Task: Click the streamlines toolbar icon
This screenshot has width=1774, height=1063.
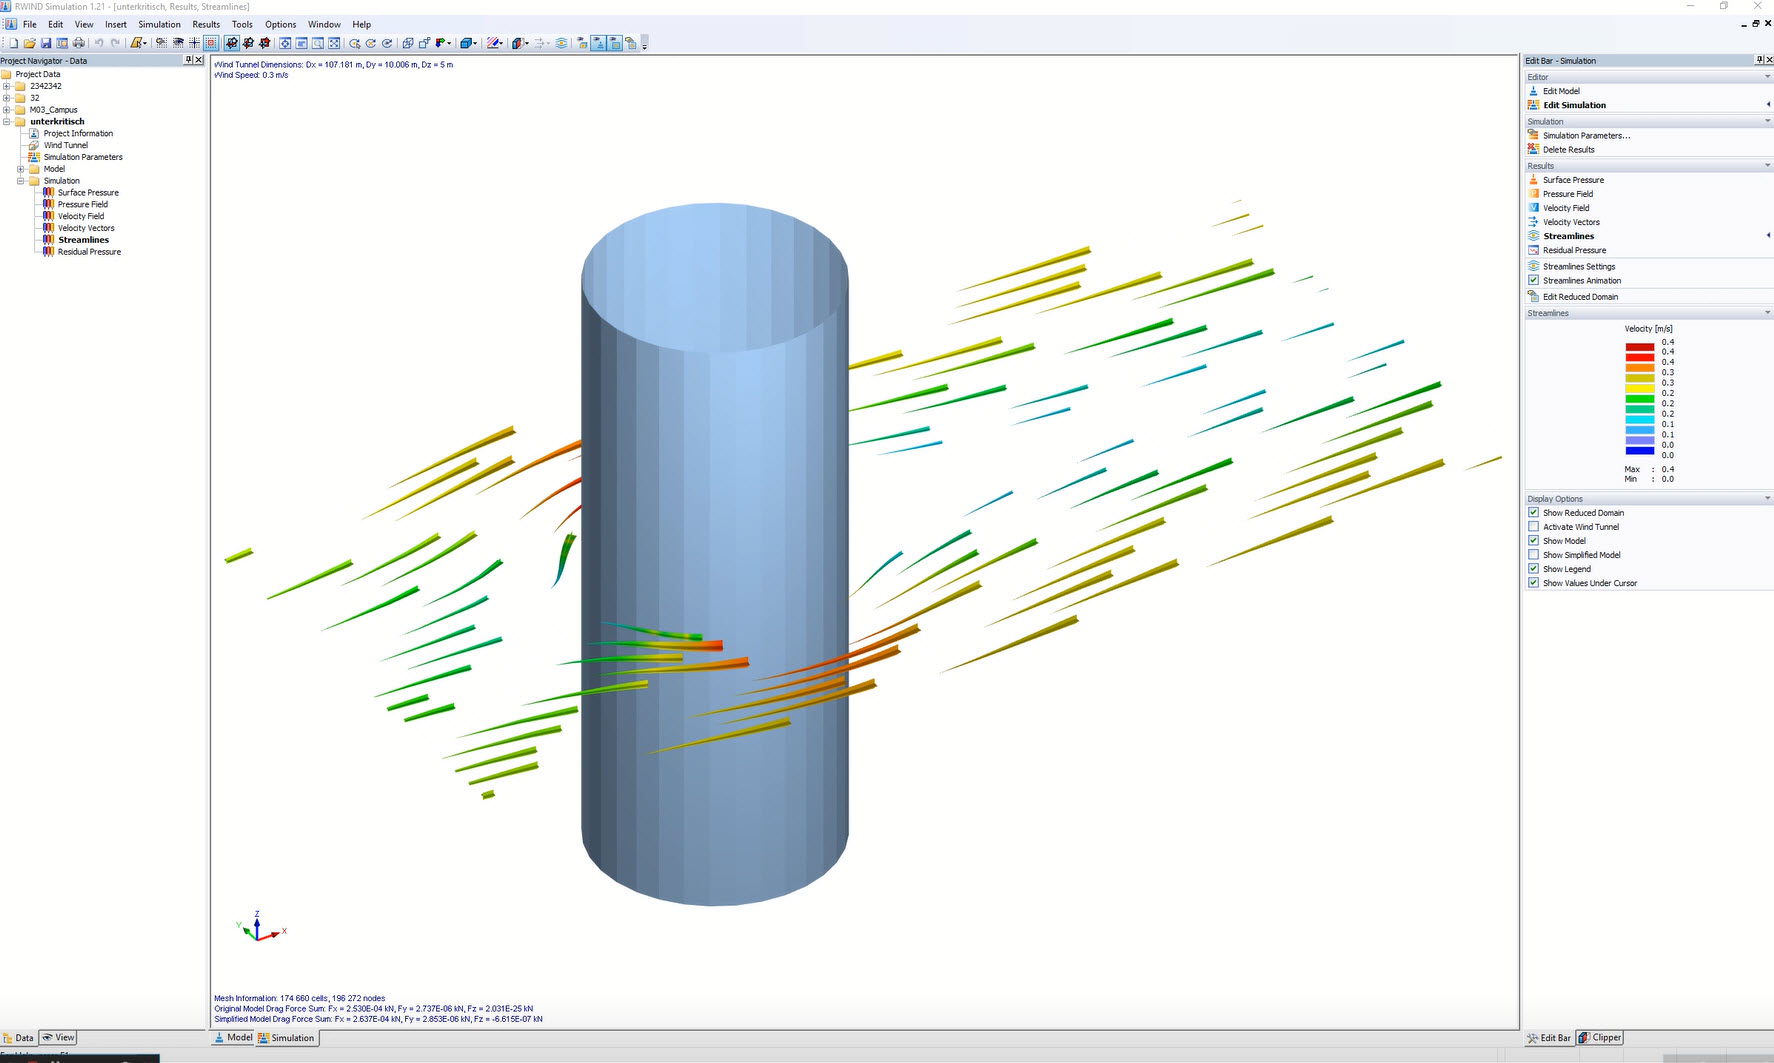Action: 561,43
